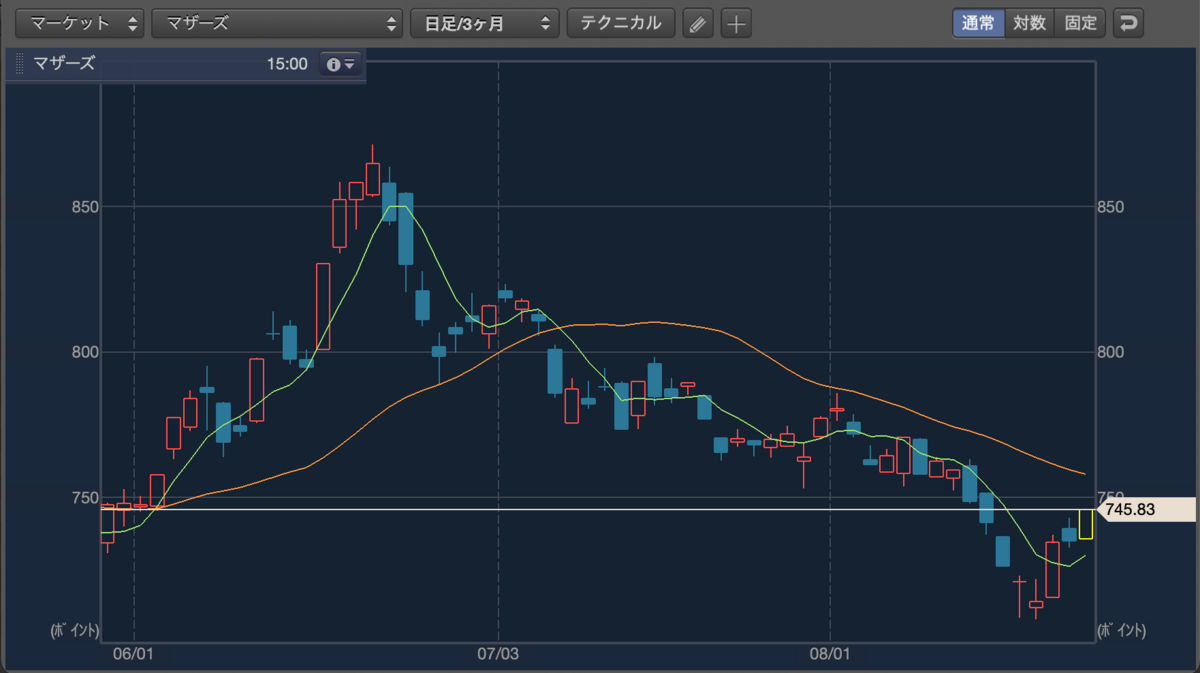Click the マザーズ panel title
The height and width of the screenshot is (673, 1200).
[64, 64]
